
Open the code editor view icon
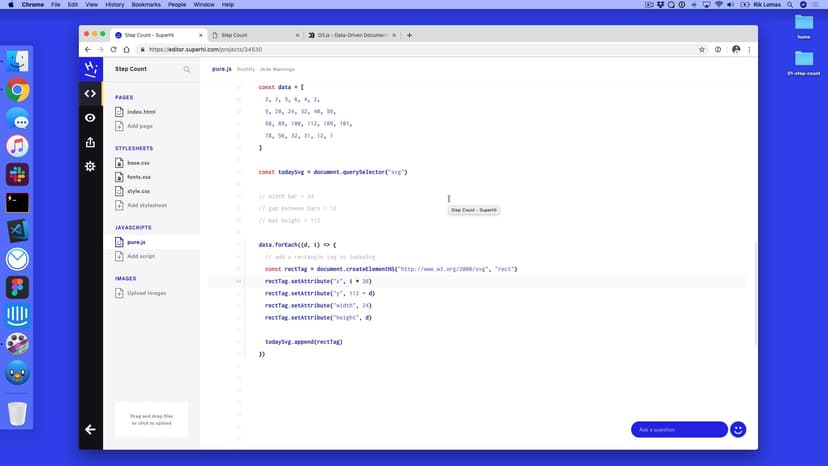[x=90, y=94]
